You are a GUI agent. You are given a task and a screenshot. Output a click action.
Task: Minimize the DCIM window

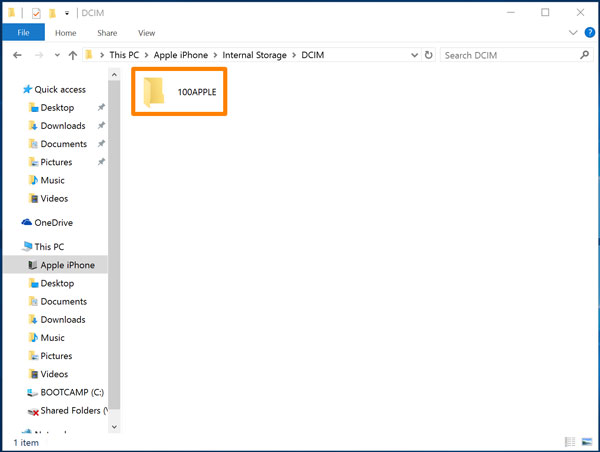pos(510,13)
